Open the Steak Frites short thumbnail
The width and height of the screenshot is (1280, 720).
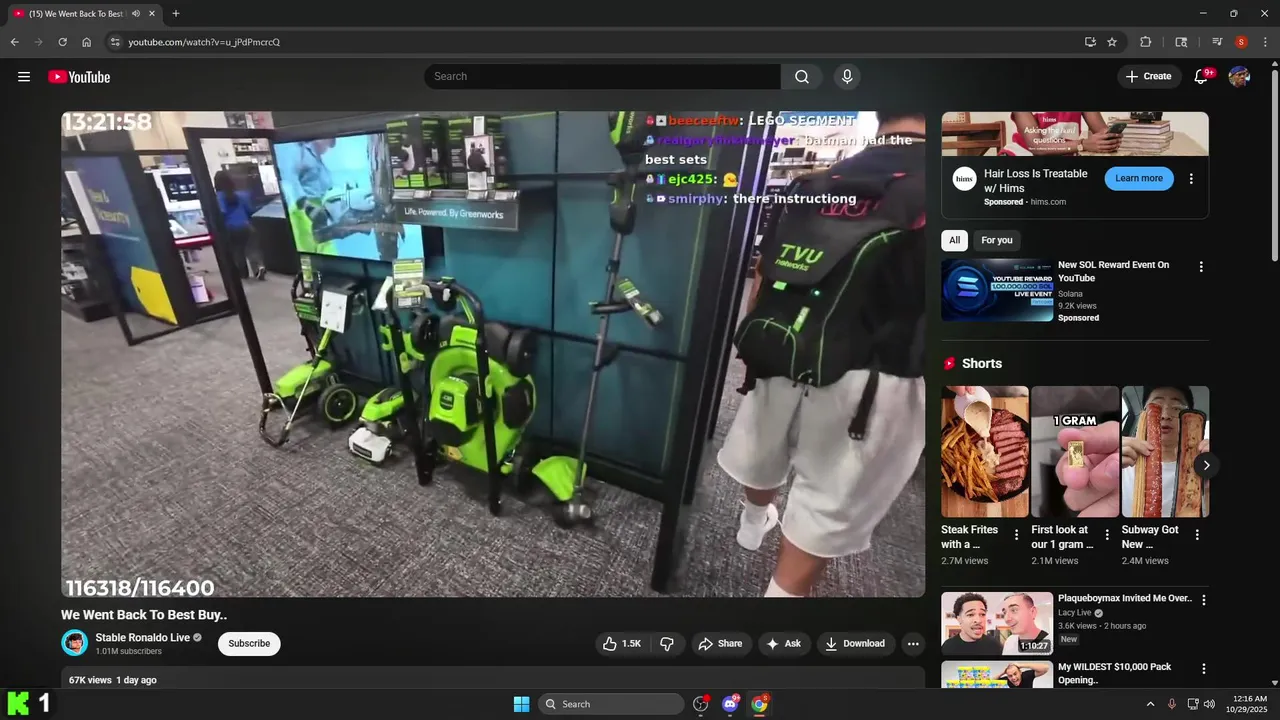pyautogui.click(x=984, y=452)
